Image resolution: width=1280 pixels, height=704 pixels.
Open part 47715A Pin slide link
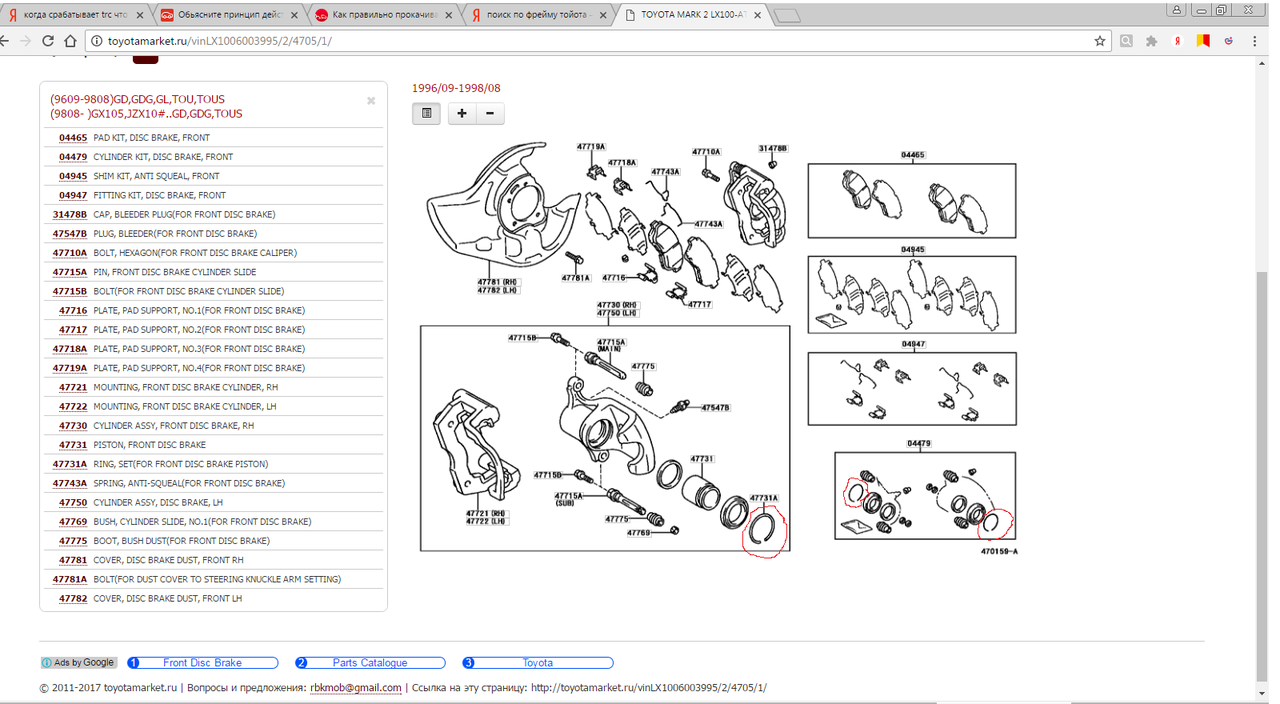70,272
